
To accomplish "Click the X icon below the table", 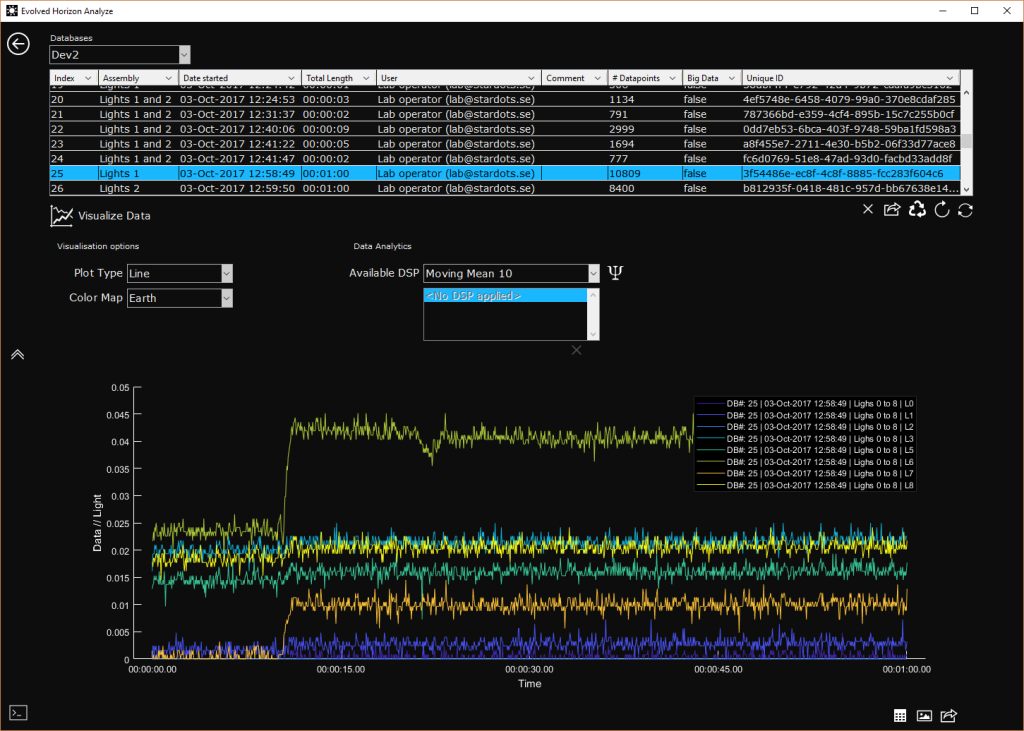I will (868, 210).
